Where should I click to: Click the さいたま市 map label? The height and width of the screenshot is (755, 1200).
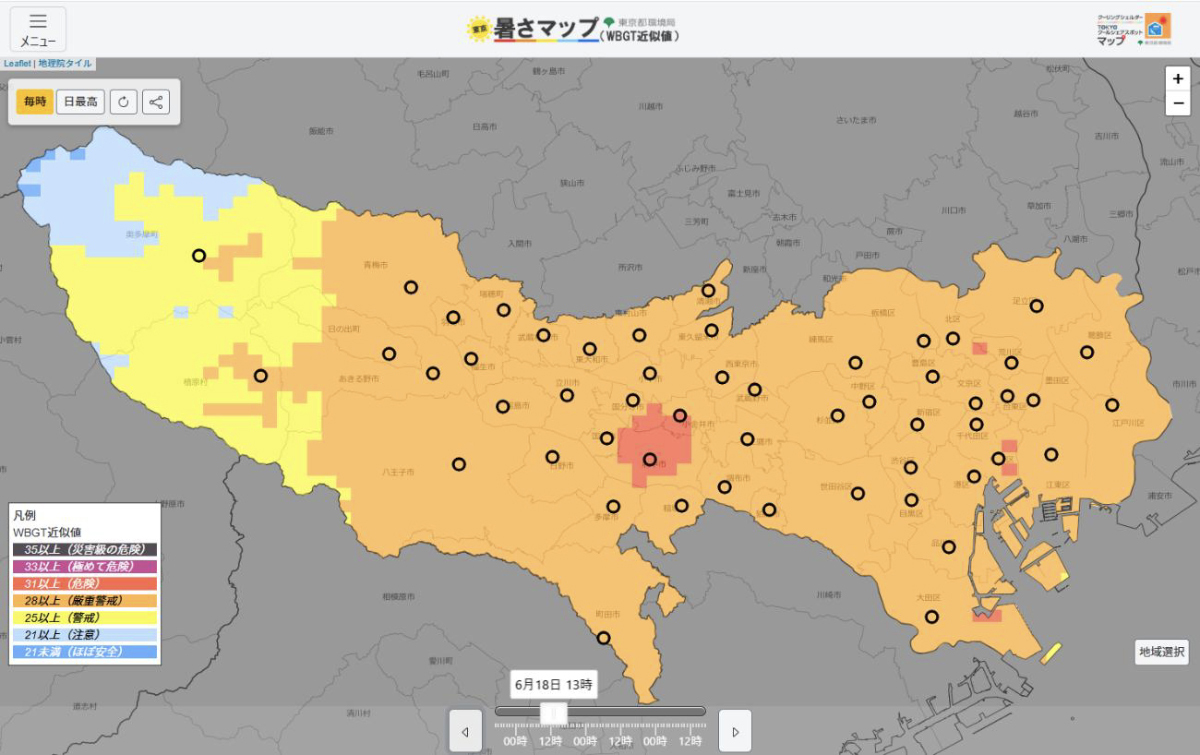857,120
